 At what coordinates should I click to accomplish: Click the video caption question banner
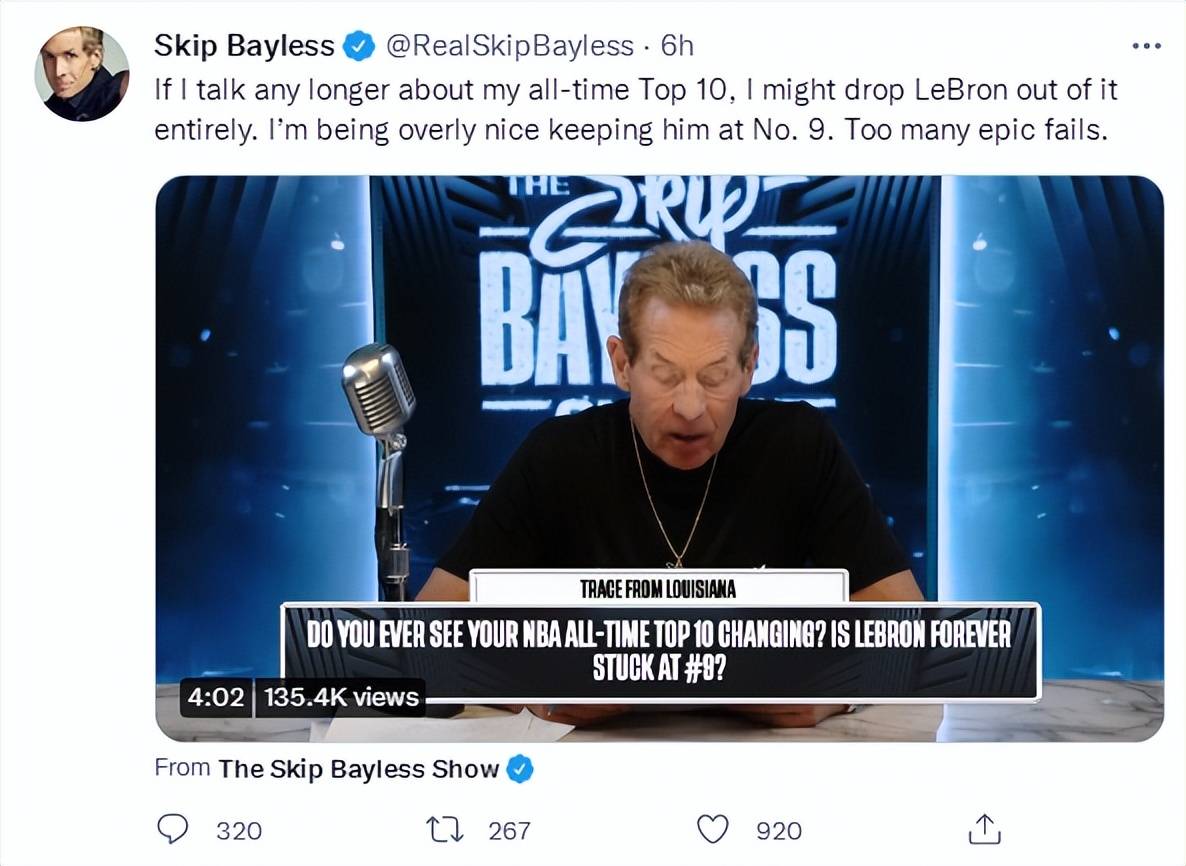click(x=660, y=651)
